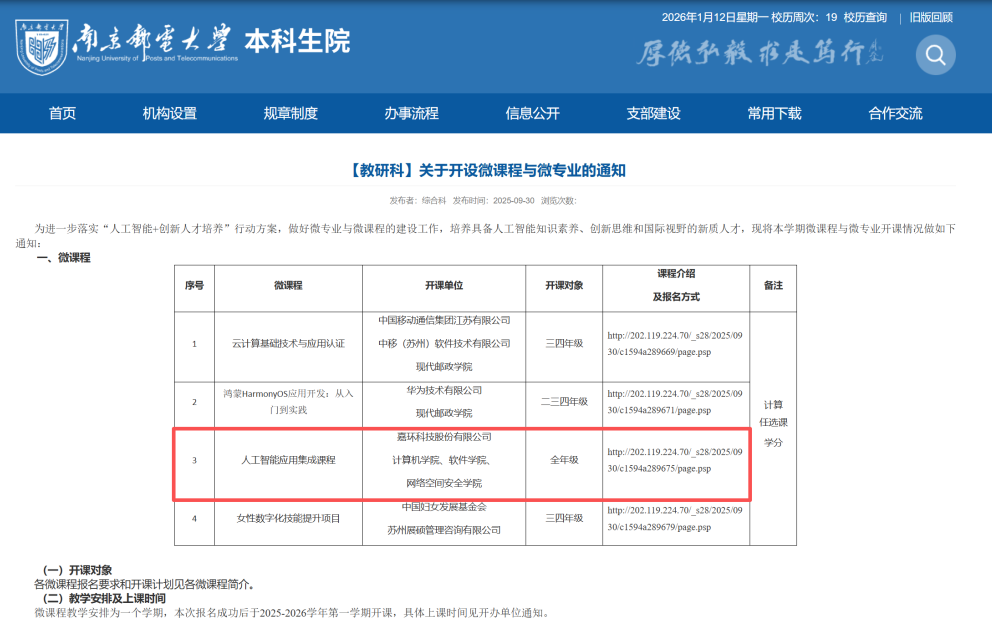
Task: Click the university emblem logo
Action: coord(42,47)
